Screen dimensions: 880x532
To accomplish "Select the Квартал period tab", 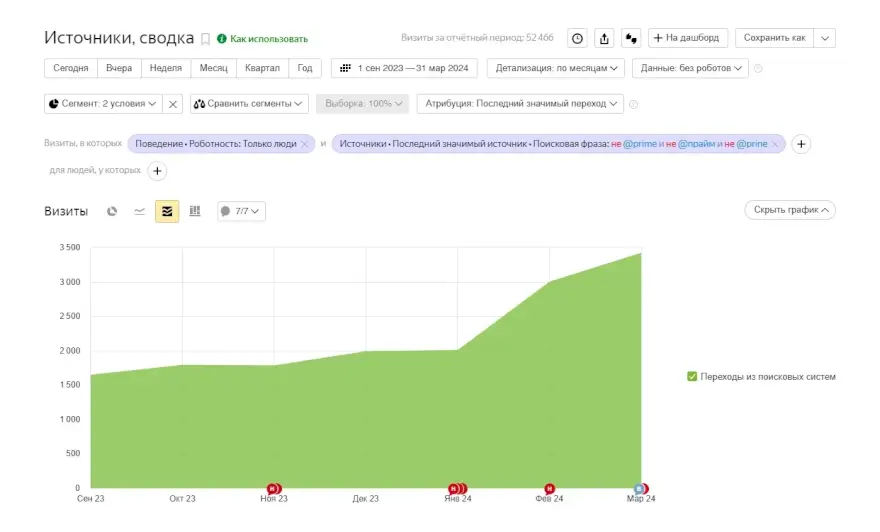I will pos(262,68).
